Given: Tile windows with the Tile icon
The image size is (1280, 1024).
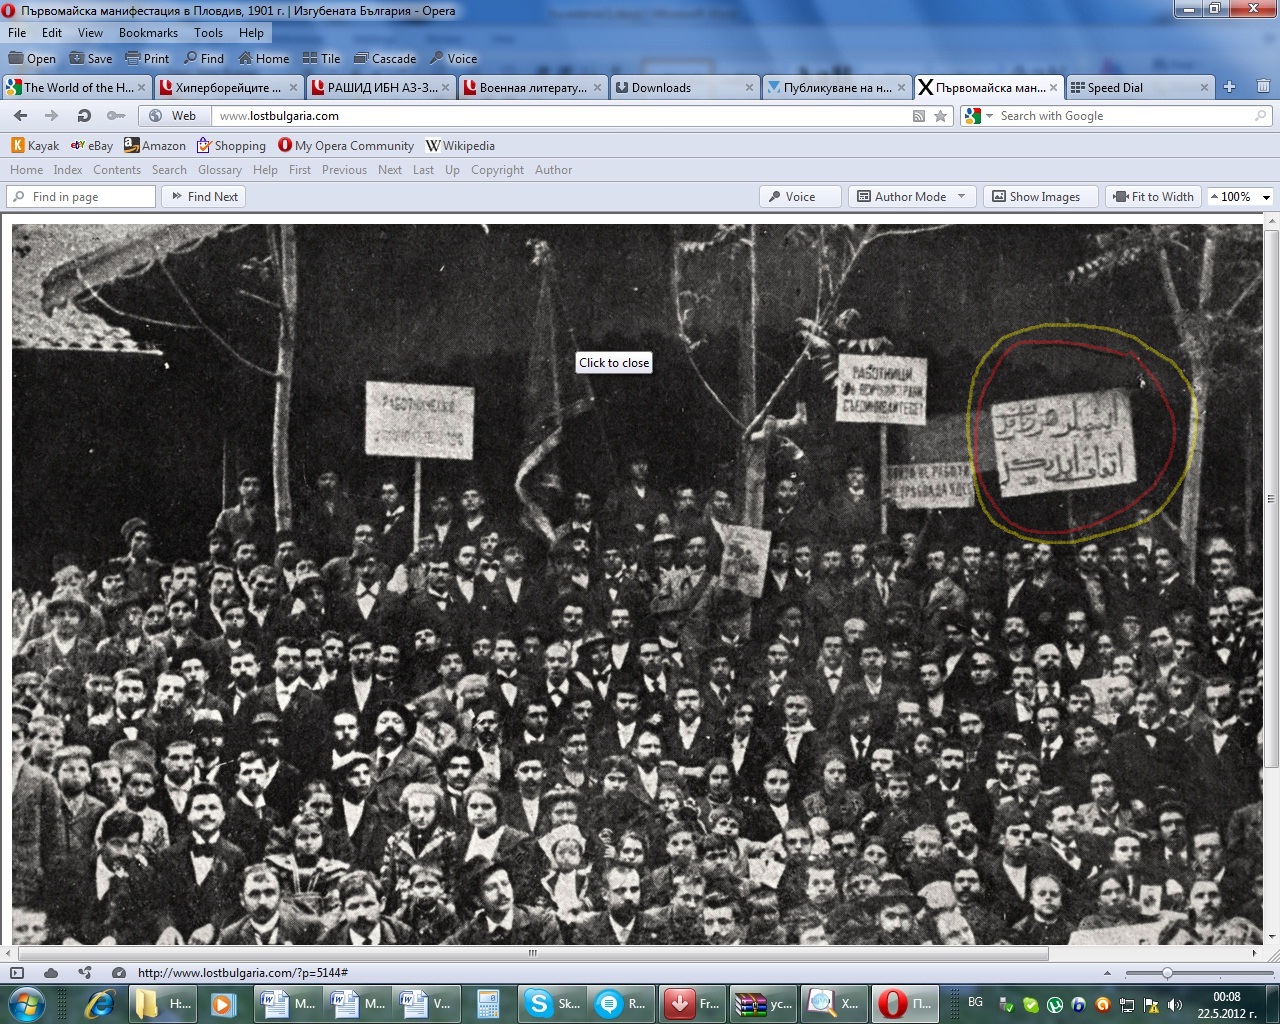Looking at the screenshot, I should [x=310, y=58].
